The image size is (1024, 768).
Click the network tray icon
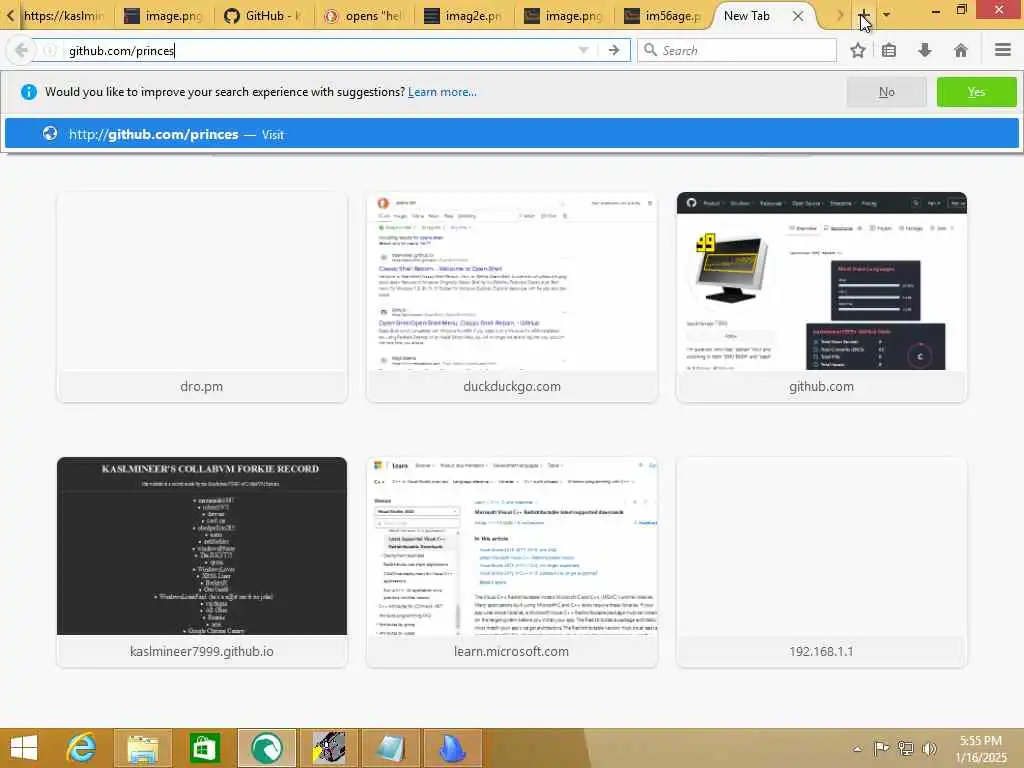point(905,748)
